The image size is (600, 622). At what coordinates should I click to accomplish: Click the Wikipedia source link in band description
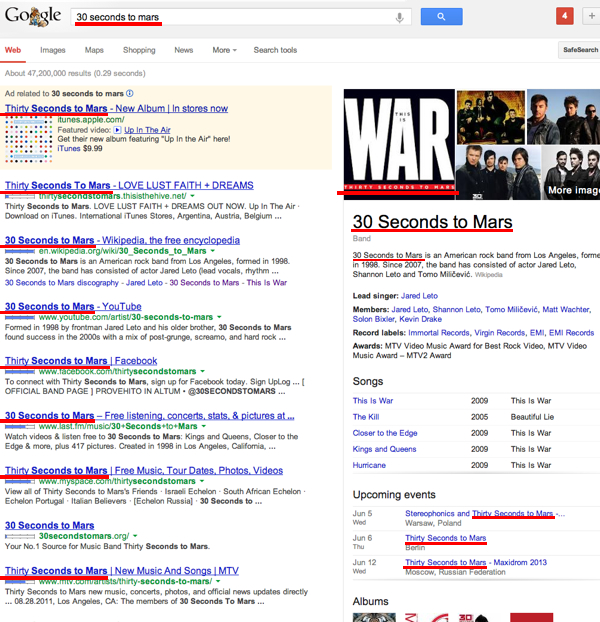489,275
